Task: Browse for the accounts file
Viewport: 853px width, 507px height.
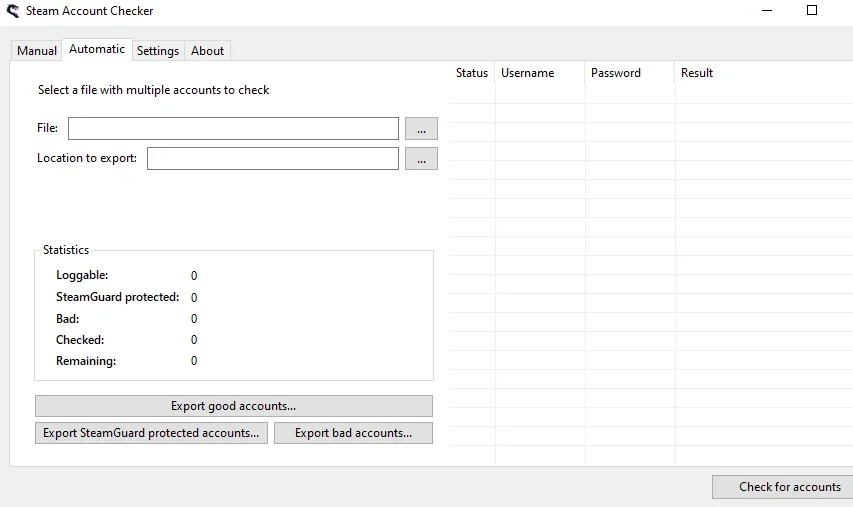Action: click(421, 128)
